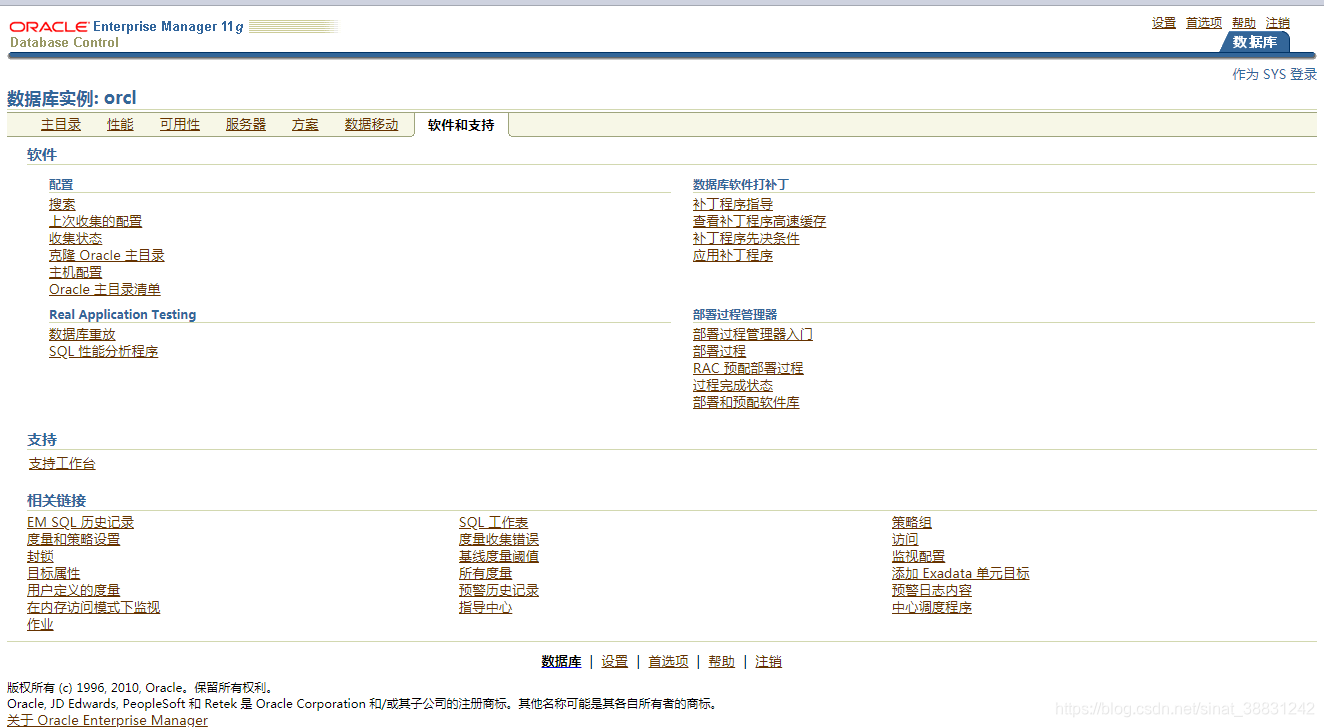Image resolution: width=1324 pixels, height=727 pixels.
Task: Click 用户定义的度量 link
Action: [x=73, y=590]
